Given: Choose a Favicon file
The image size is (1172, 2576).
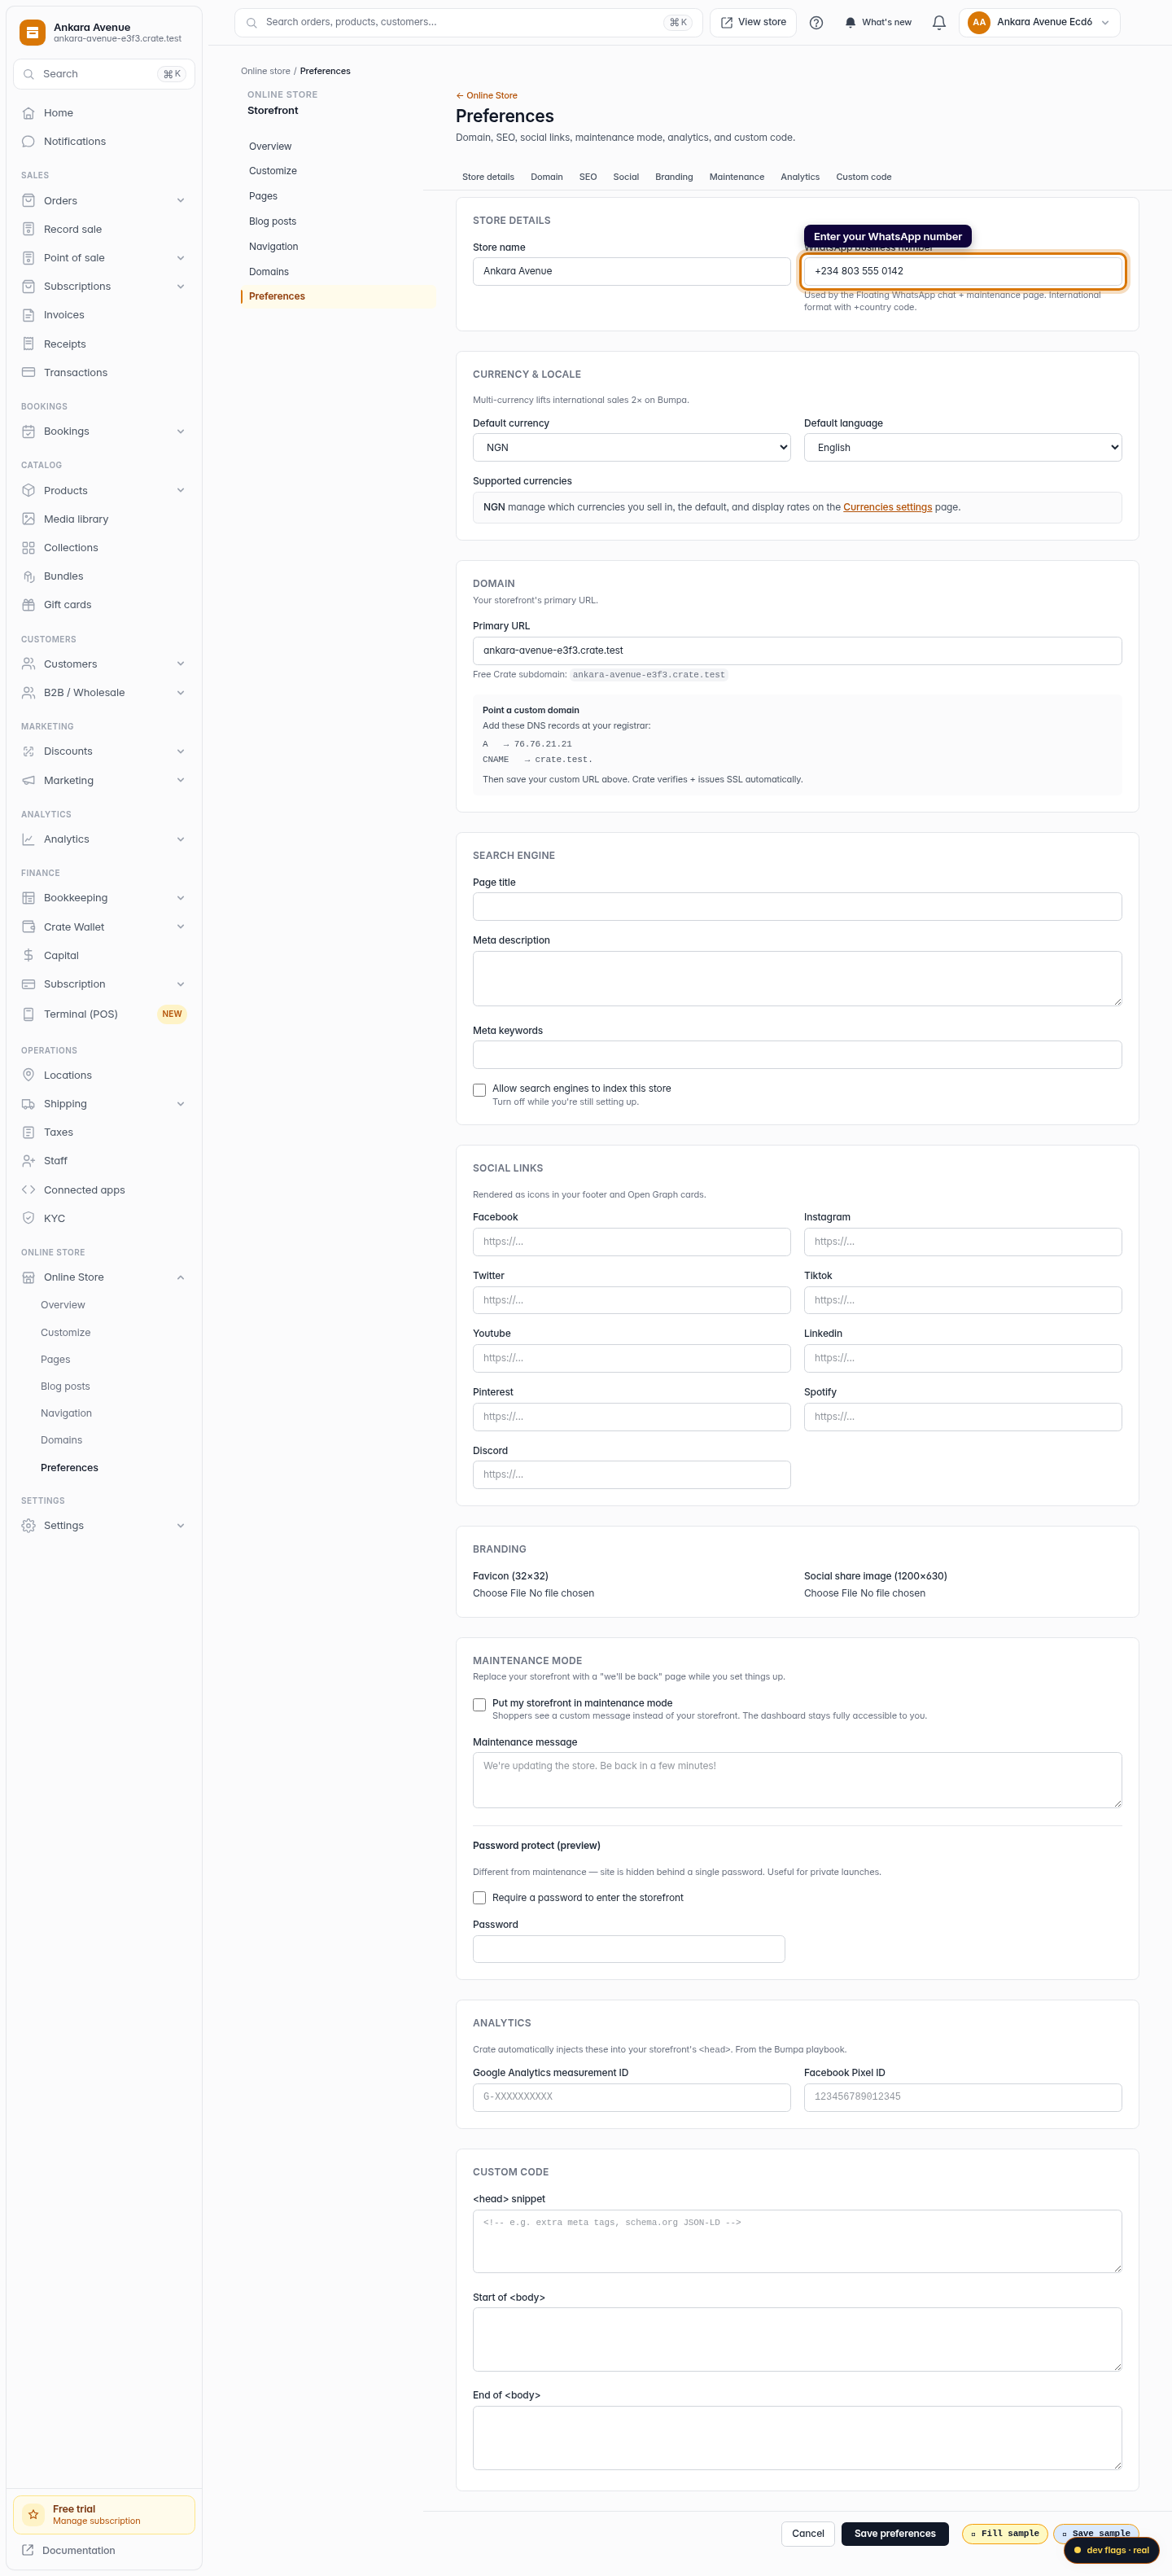Looking at the screenshot, I should click(534, 1593).
